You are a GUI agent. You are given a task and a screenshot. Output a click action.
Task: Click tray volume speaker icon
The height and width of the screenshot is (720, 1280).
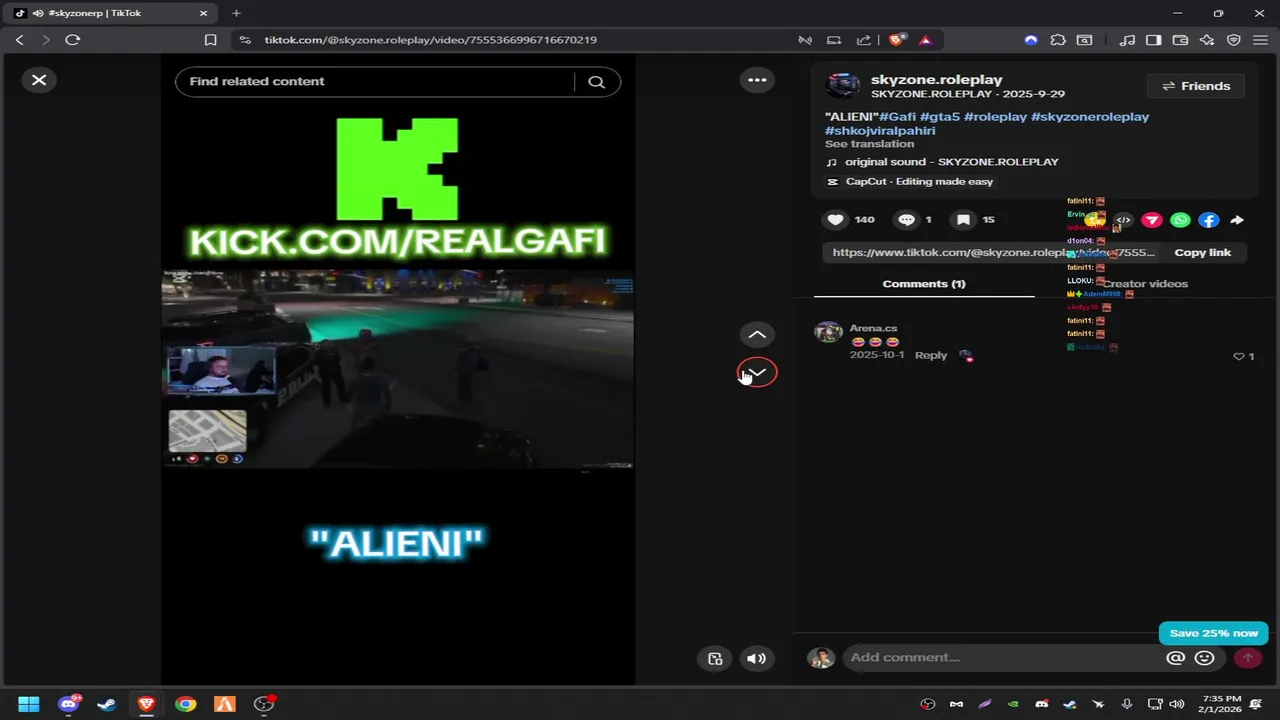[1177, 704]
